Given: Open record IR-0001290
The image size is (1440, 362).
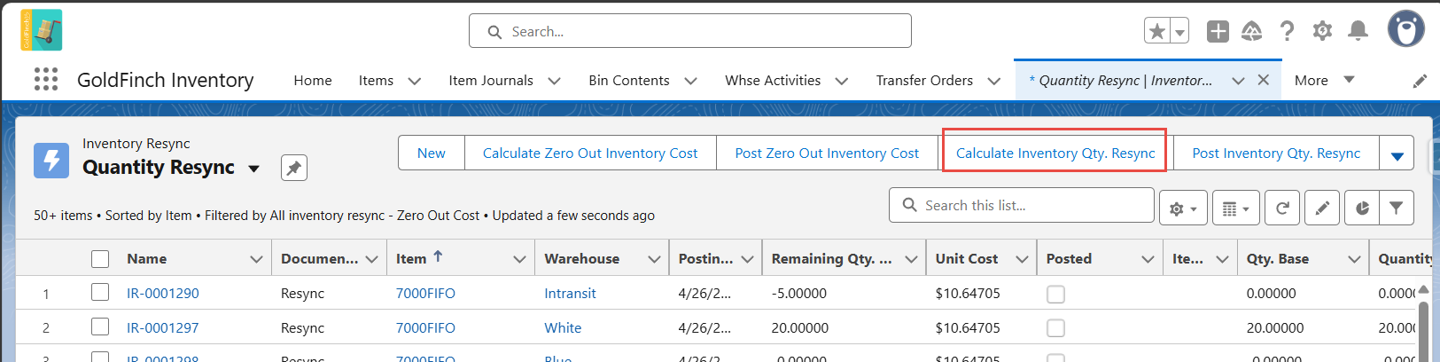Looking at the screenshot, I should click(x=163, y=294).
